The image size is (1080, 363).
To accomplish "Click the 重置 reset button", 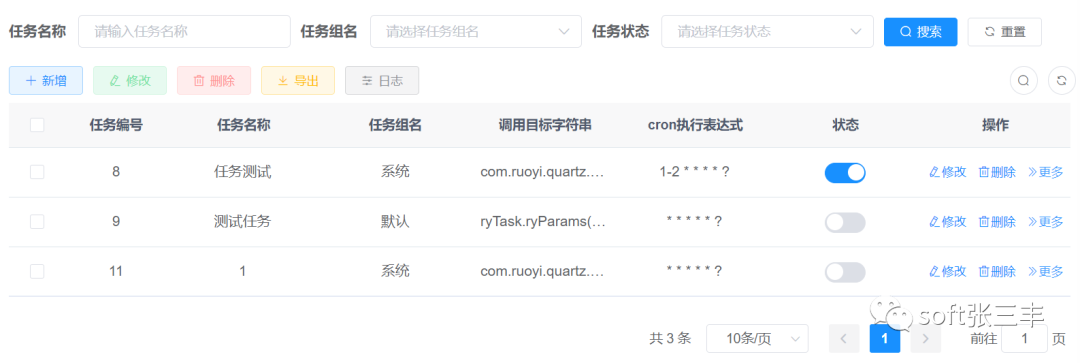I will coord(1004,32).
